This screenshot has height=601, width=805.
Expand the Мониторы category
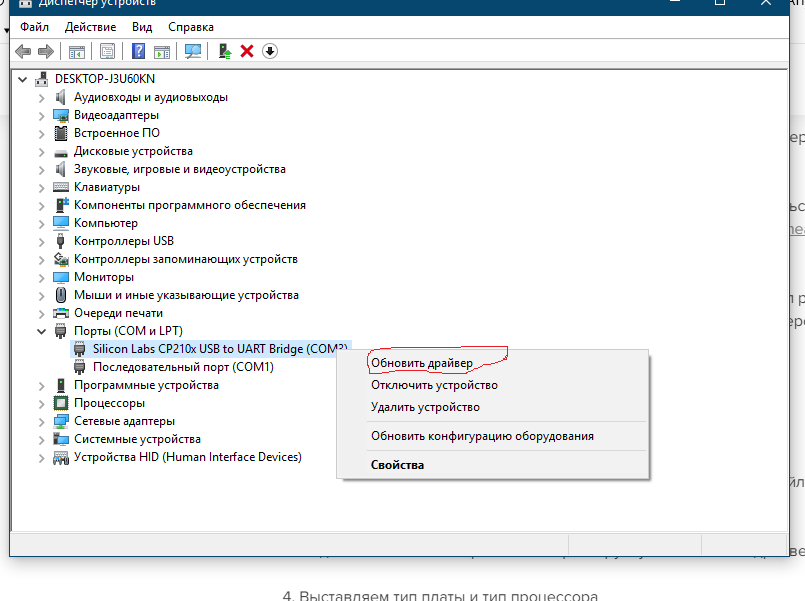point(42,278)
